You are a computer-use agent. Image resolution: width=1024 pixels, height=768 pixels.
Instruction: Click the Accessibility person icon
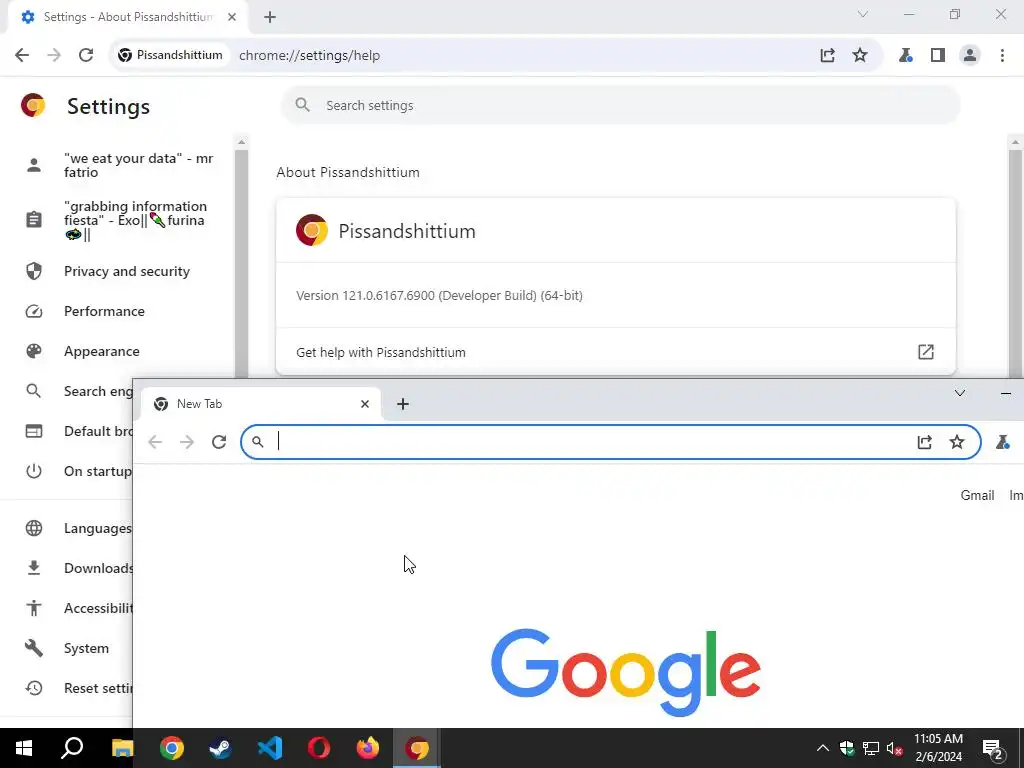(x=33, y=608)
